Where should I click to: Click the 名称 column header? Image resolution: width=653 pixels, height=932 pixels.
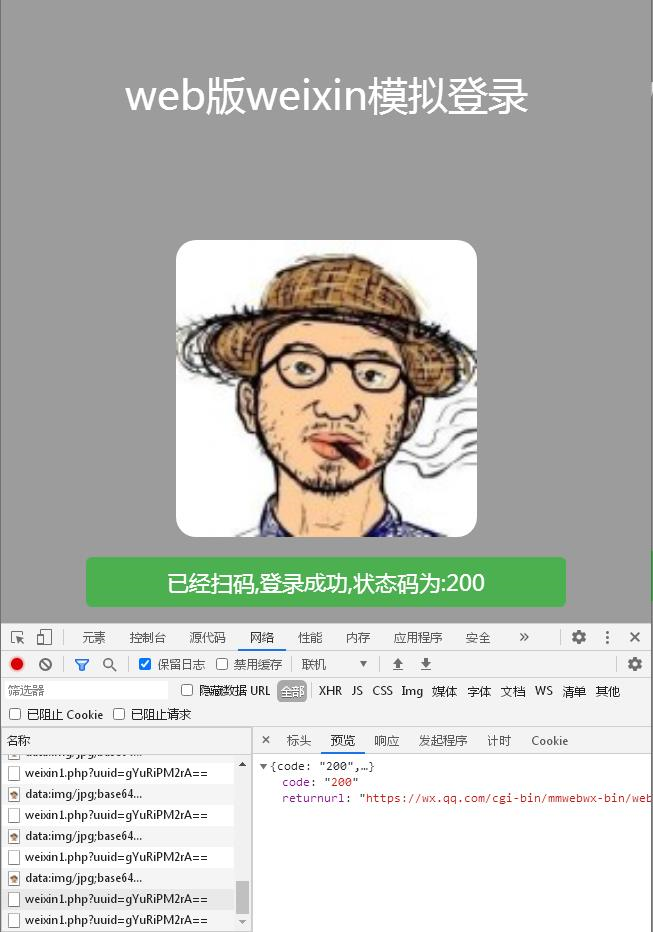[x=126, y=741]
